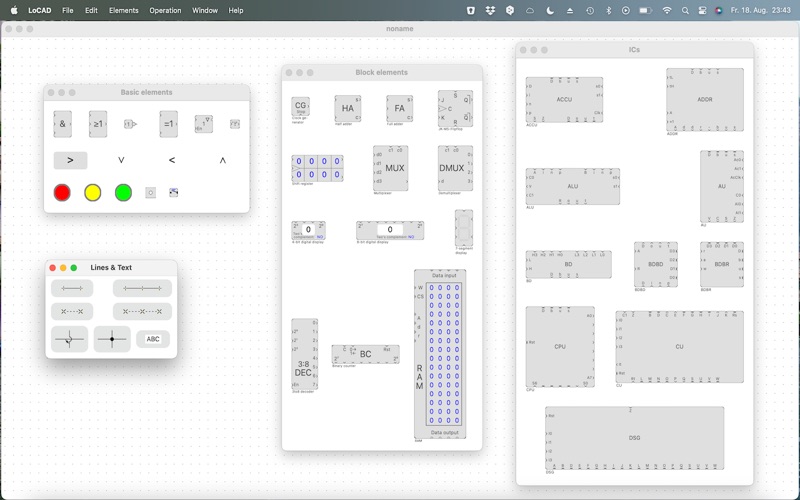The image size is (800, 500).
Task: Pick the CPU integrated circuit
Action: [560, 347]
